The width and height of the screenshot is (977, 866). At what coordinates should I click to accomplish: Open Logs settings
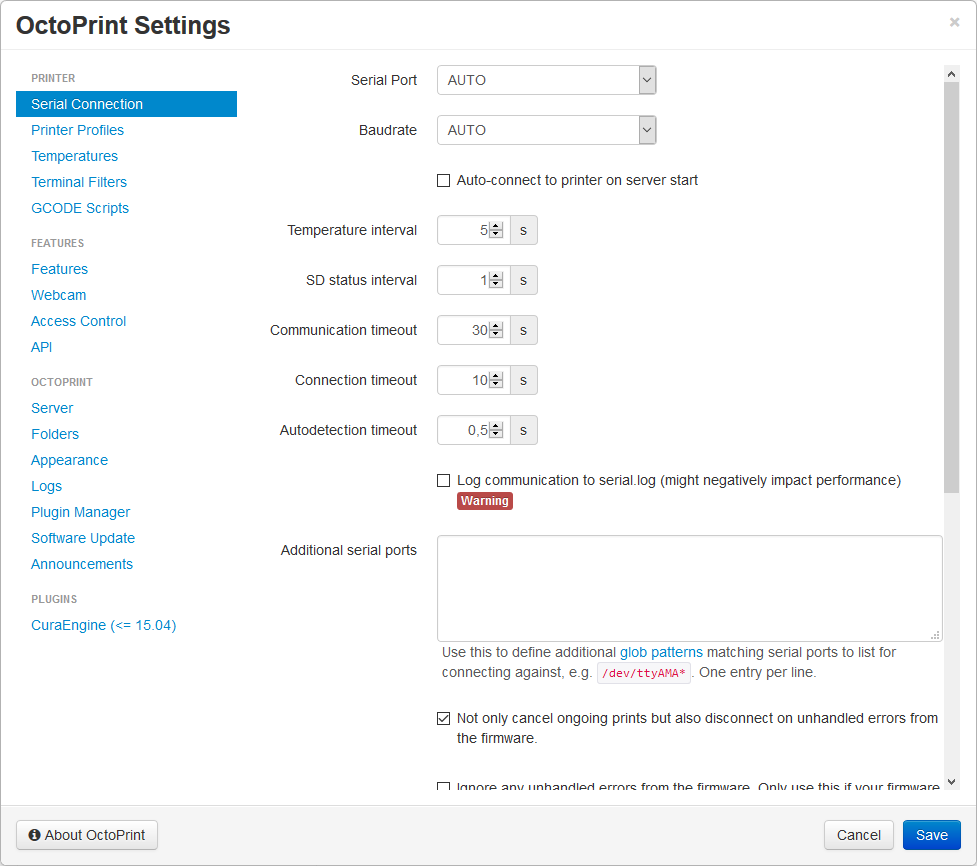pos(46,486)
